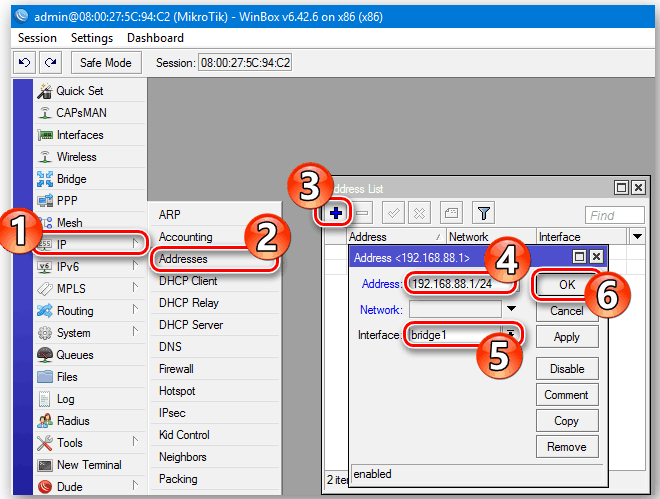
Task: Select DHCP Client in IP submenu
Action: point(215,281)
